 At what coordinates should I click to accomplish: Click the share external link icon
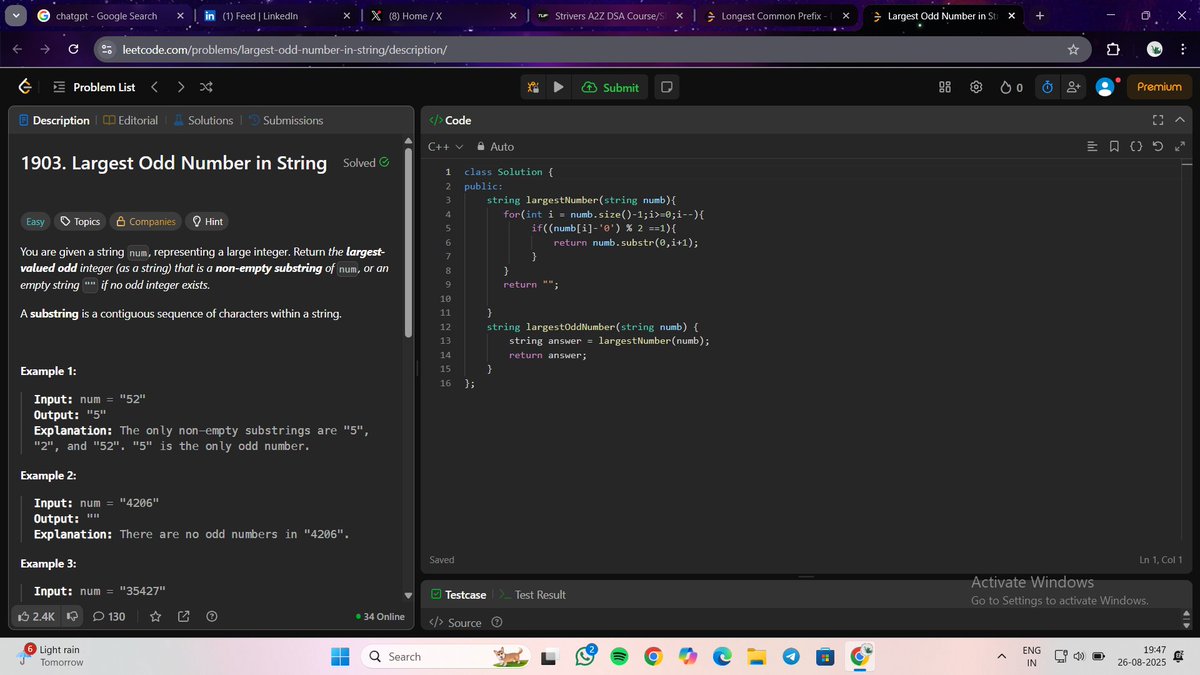[x=183, y=616]
